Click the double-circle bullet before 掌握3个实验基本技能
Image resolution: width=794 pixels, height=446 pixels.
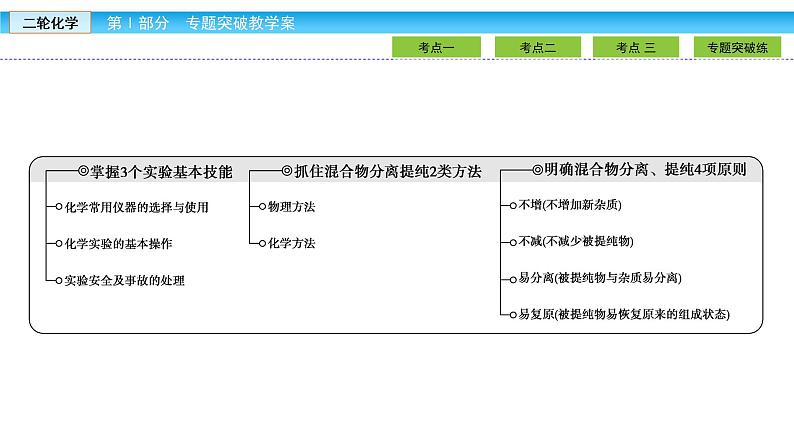(84, 171)
